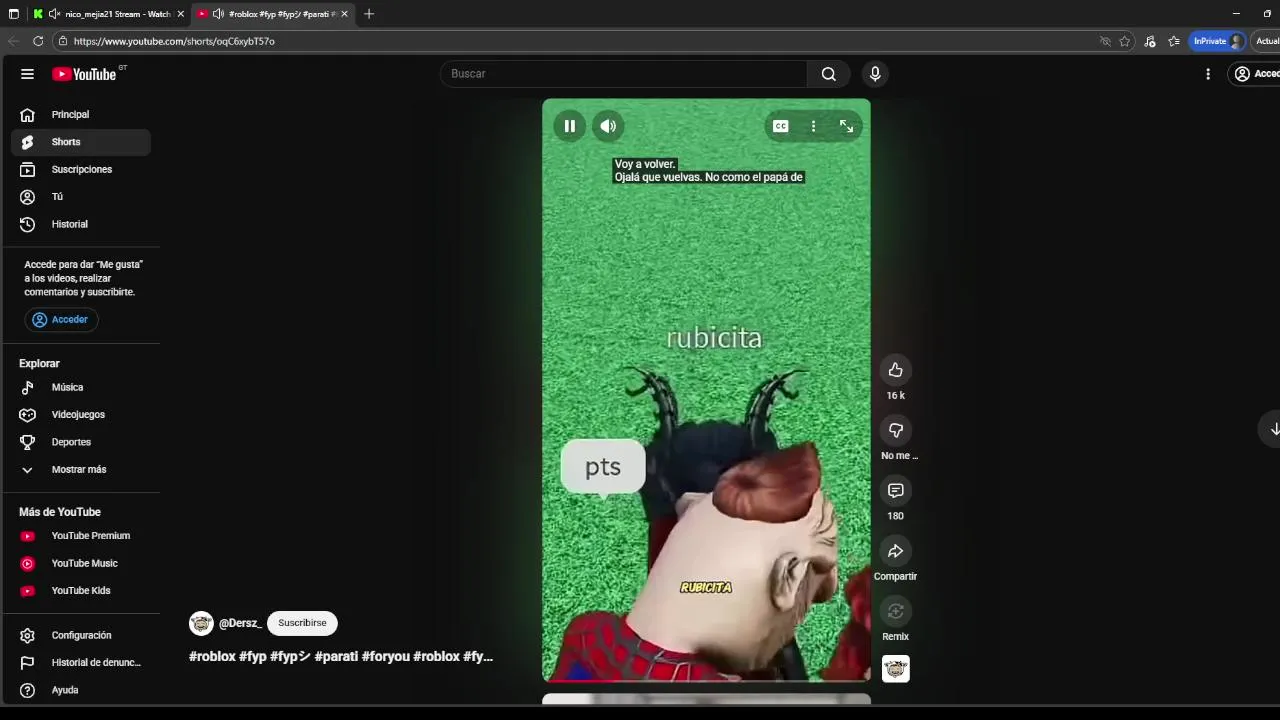The width and height of the screenshot is (1280, 720).
Task: Add this page to favorites star
Action: point(1125,41)
